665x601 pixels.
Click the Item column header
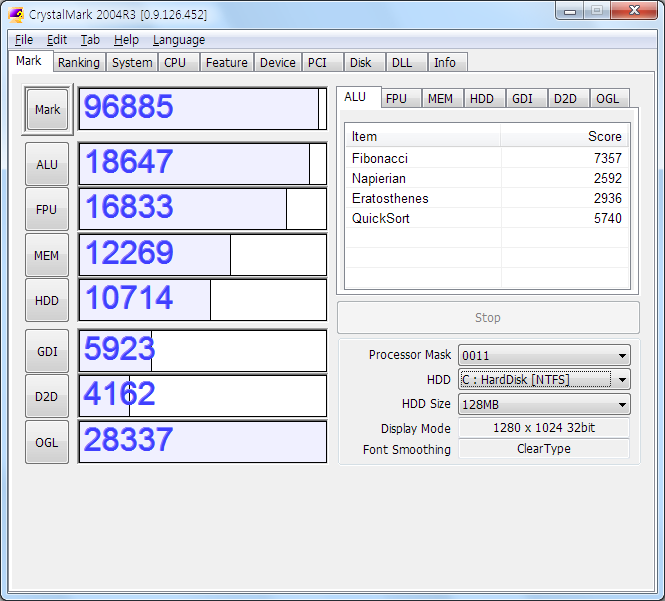[423, 136]
